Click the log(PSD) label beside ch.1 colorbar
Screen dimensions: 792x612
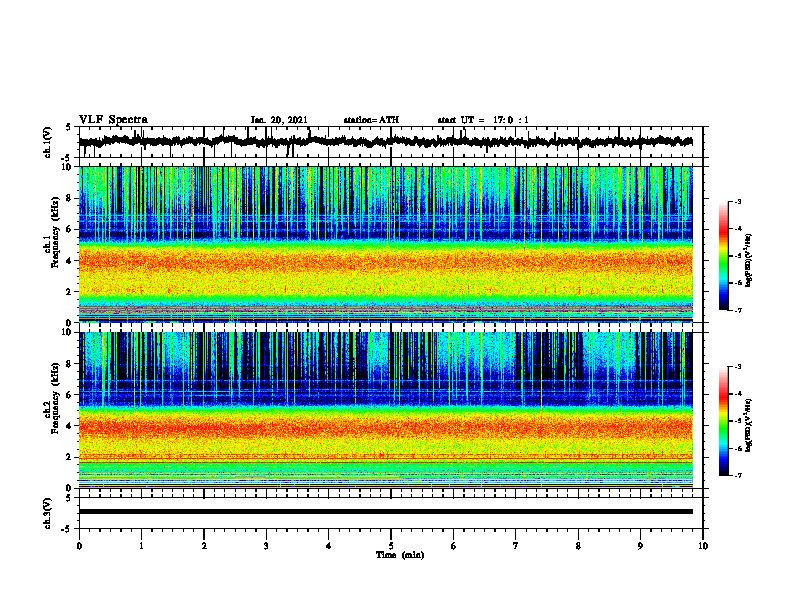pos(749,260)
